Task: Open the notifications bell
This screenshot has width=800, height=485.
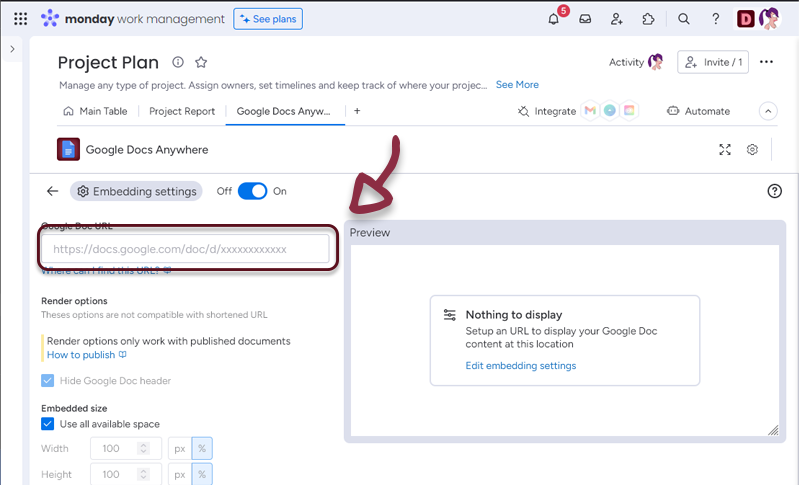Action: (x=554, y=19)
